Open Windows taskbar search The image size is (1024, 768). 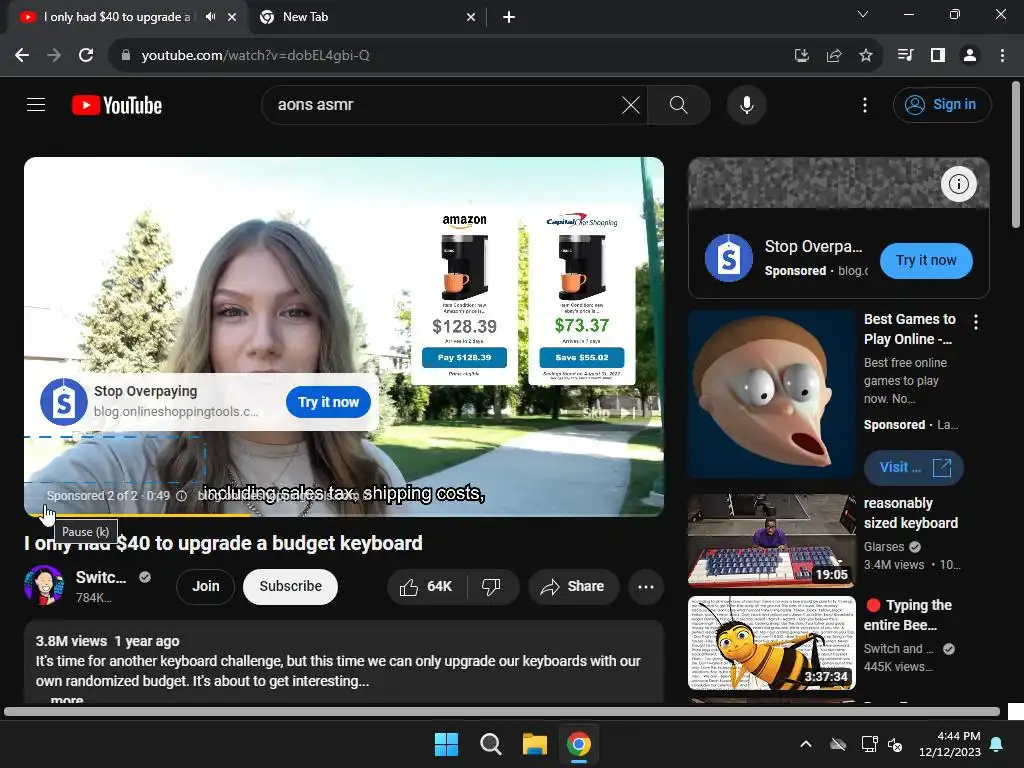coord(490,744)
